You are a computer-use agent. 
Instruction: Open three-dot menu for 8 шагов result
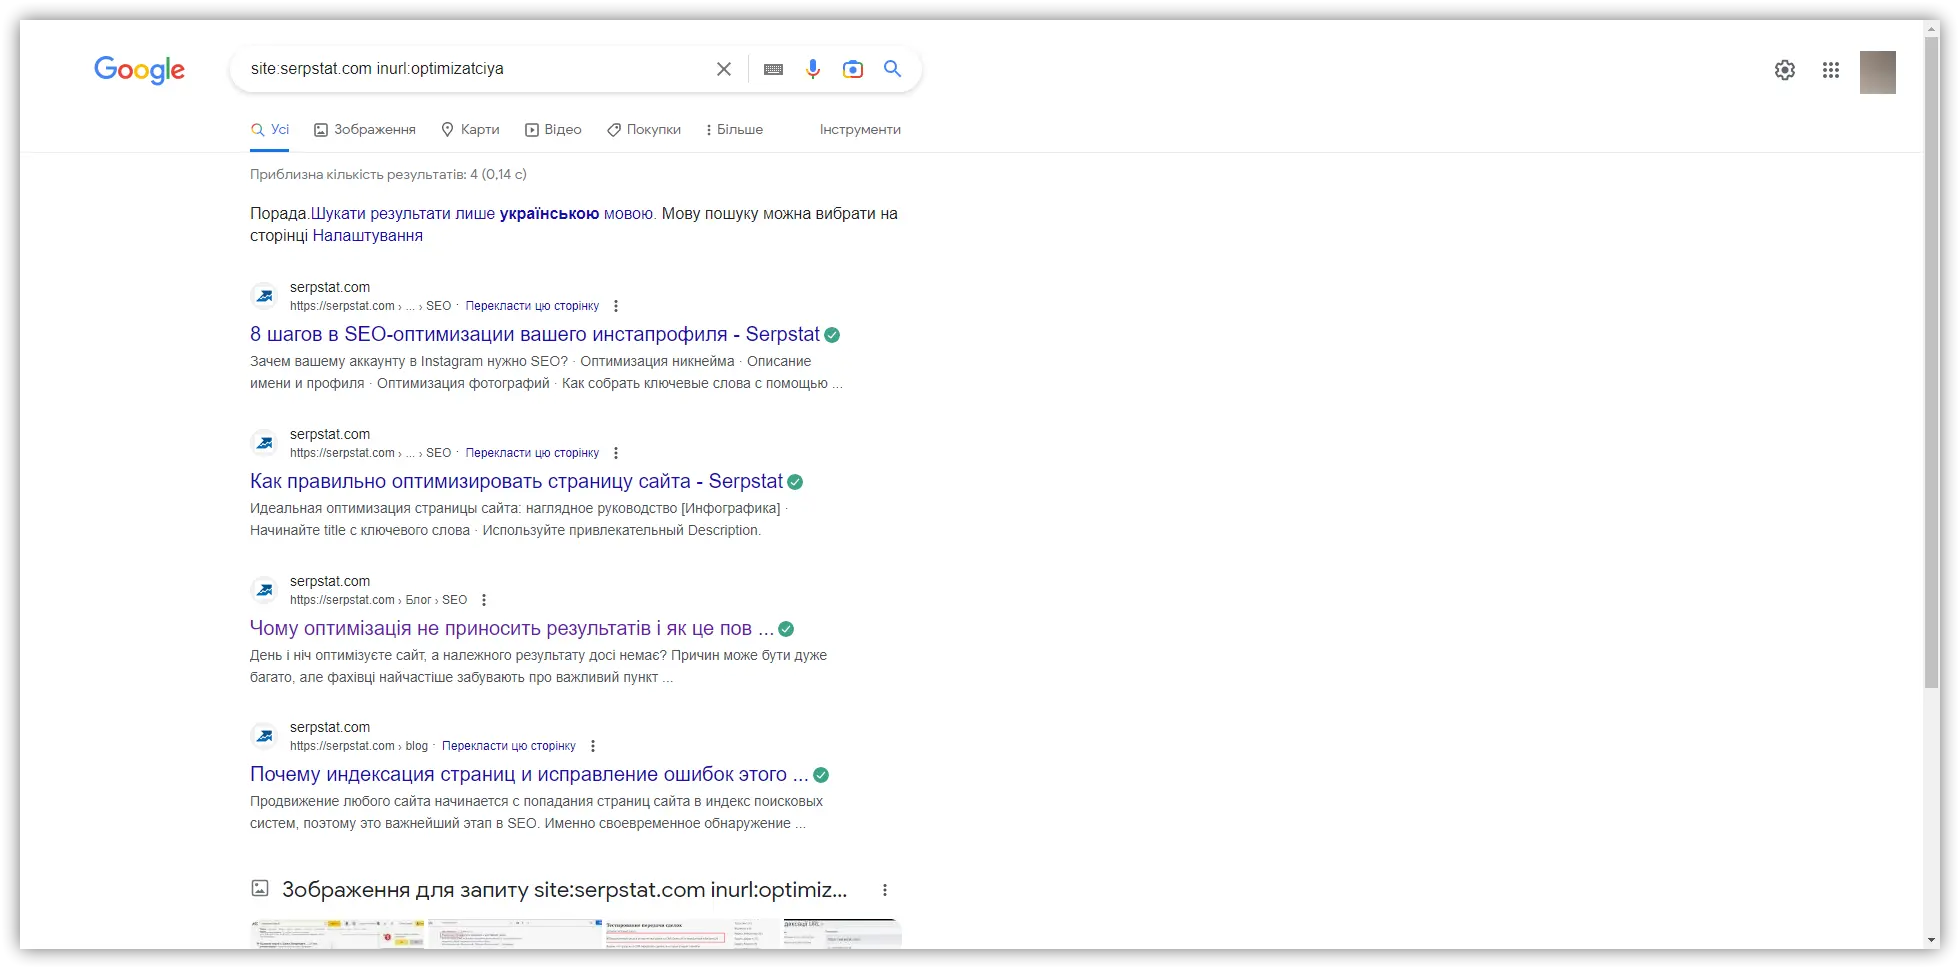pyautogui.click(x=616, y=306)
